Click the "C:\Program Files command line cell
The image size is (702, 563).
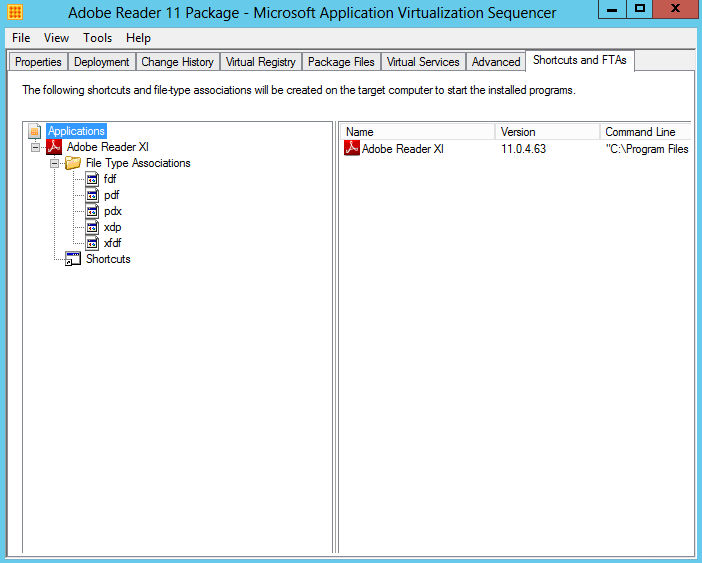(x=647, y=149)
